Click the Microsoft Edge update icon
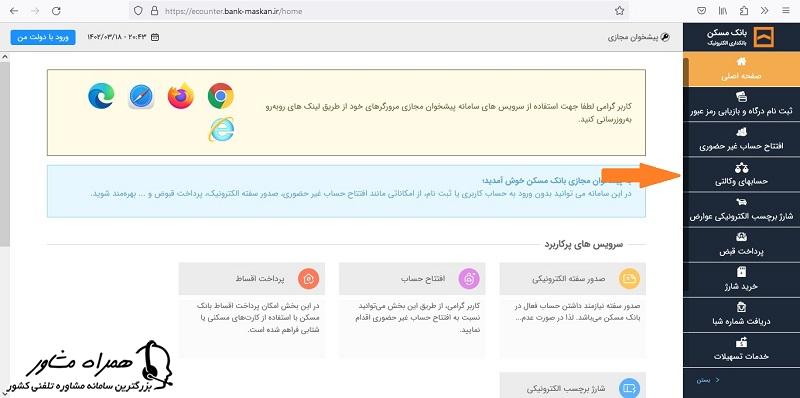 101,96
